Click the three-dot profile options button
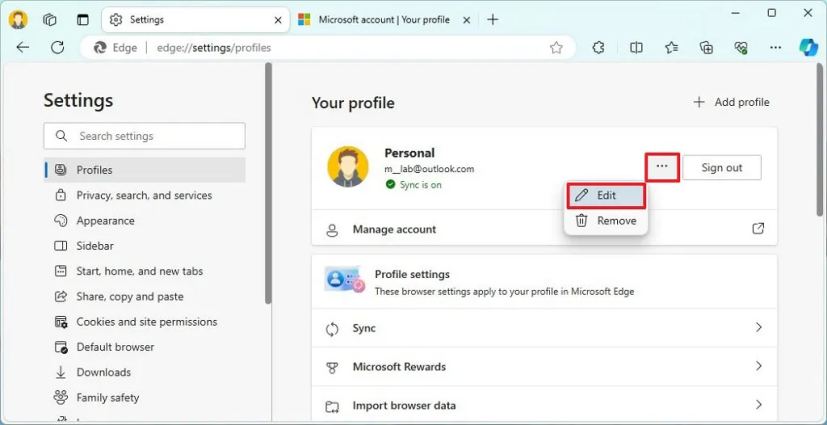 [x=662, y=167]
